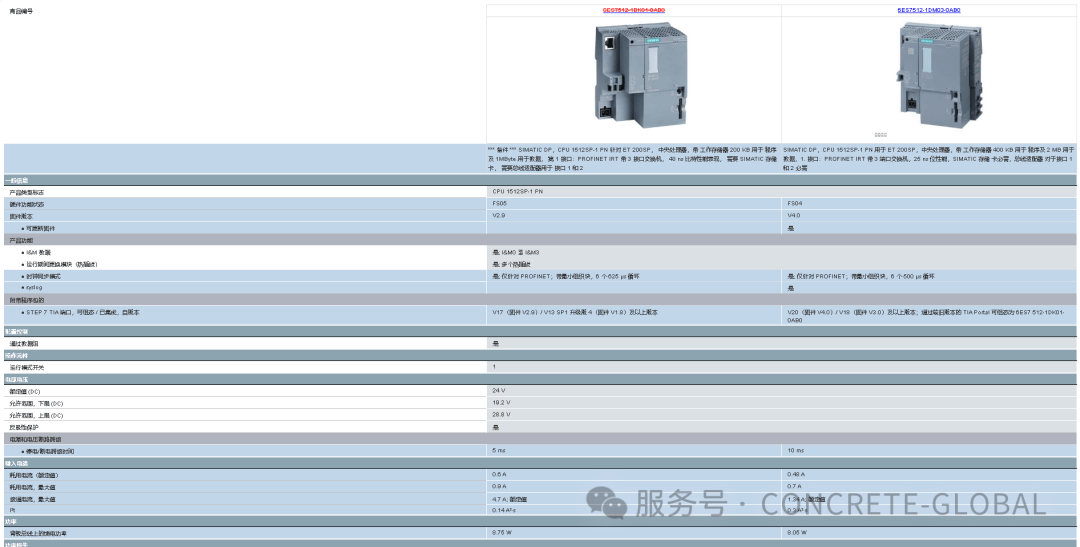The image size is (1080, 547).
Task: Select the '28.8 V' upper limit value
Action: [501, 415]
